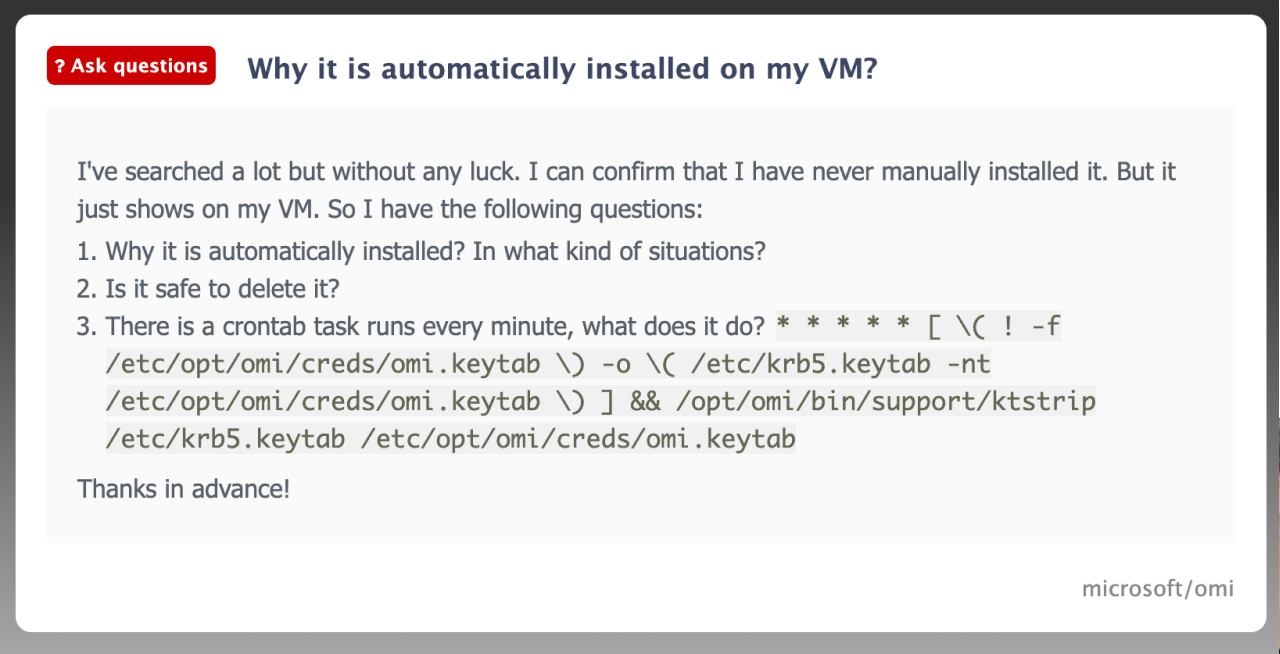The width and height of the screenshot is (1280, 654).
Task: Open the microsoft/omi repository label
Action: (x=1158, y=588)
